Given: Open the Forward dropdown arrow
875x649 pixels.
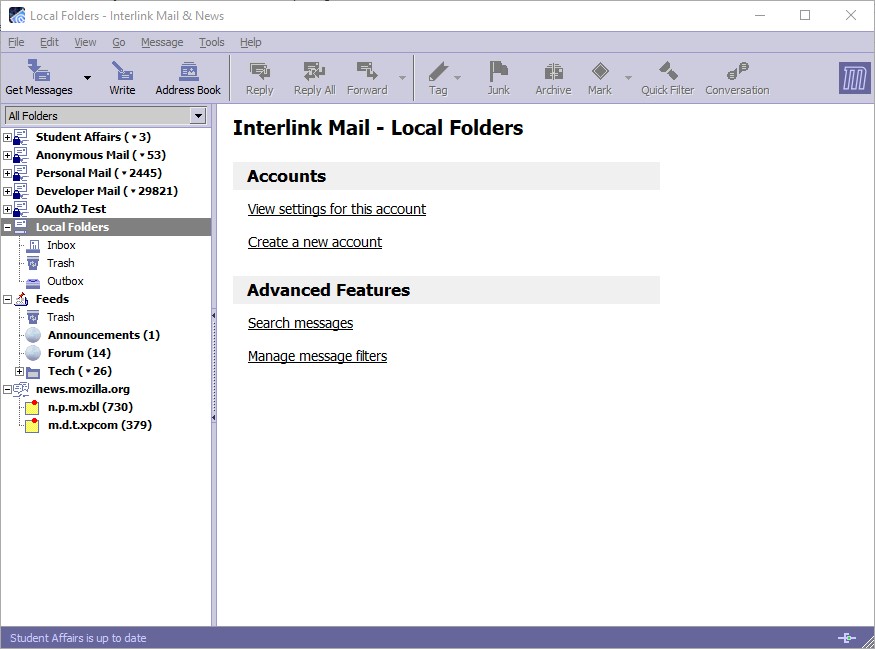Looking at the screenshot, I should pyautogui.click(x=402, y=78).
